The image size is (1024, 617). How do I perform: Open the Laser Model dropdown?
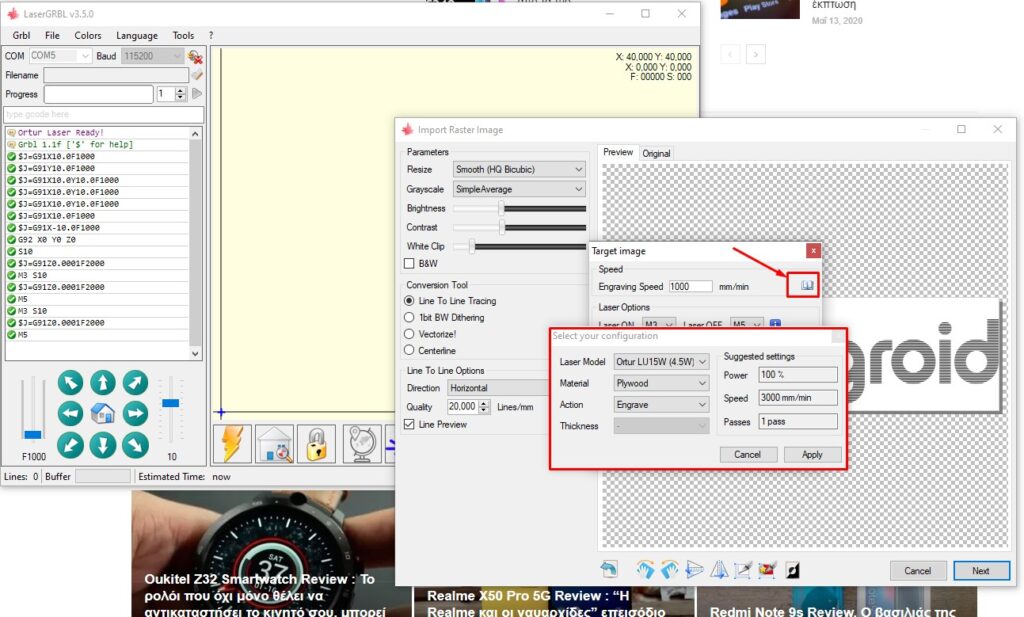[661, 362]
